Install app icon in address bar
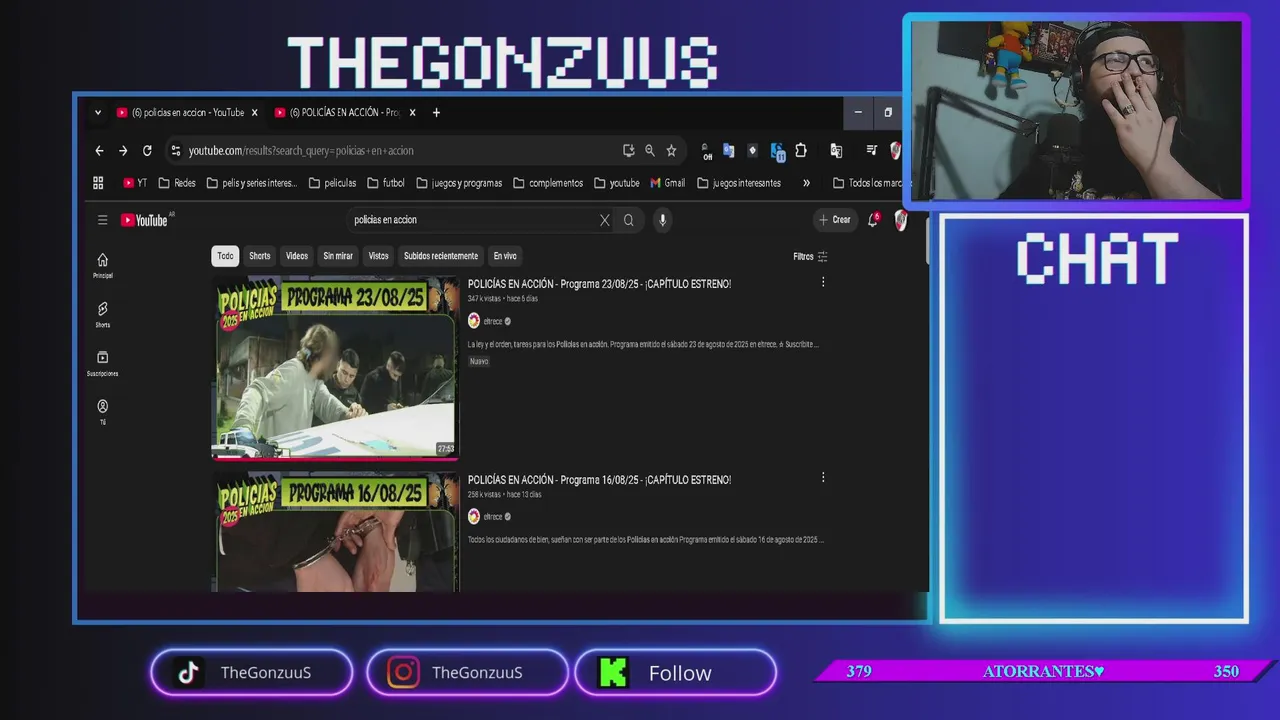Viewport: 1280px width, 720px height. click(x=628, y=151)
